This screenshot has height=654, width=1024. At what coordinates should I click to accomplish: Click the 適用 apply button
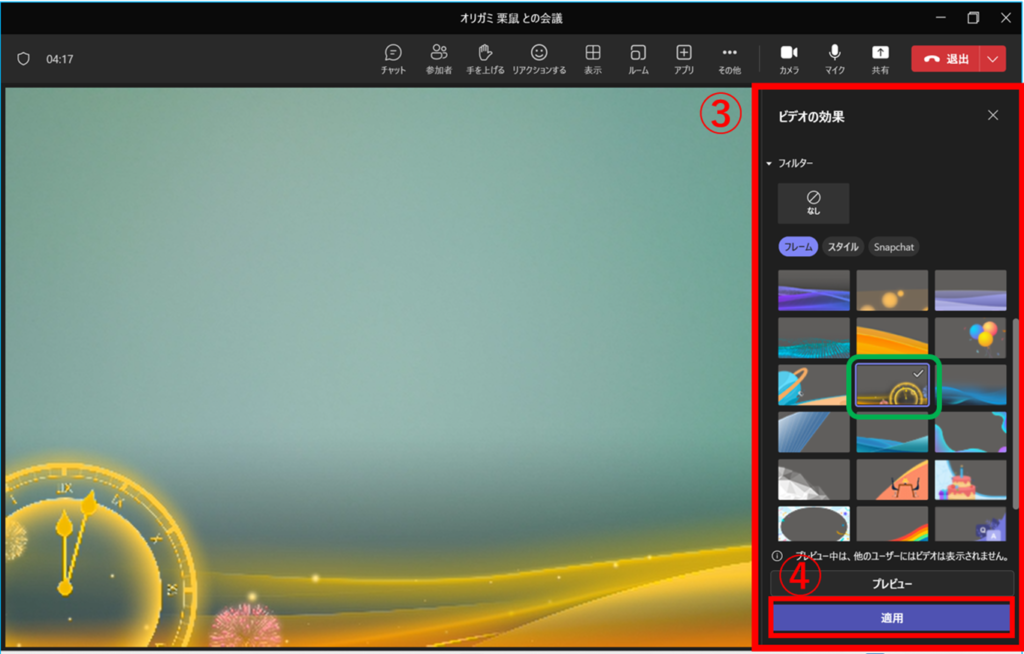point(891,618)
